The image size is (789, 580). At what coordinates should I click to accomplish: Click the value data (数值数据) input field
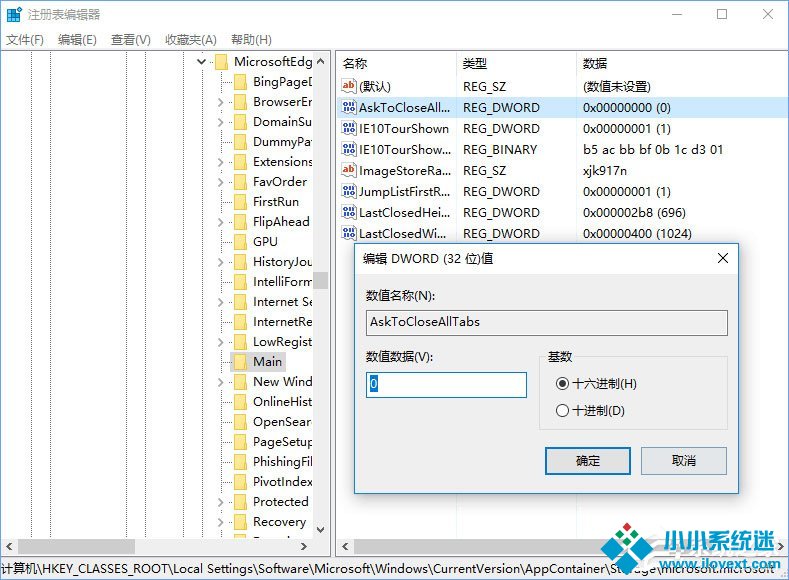click(446, 384)
